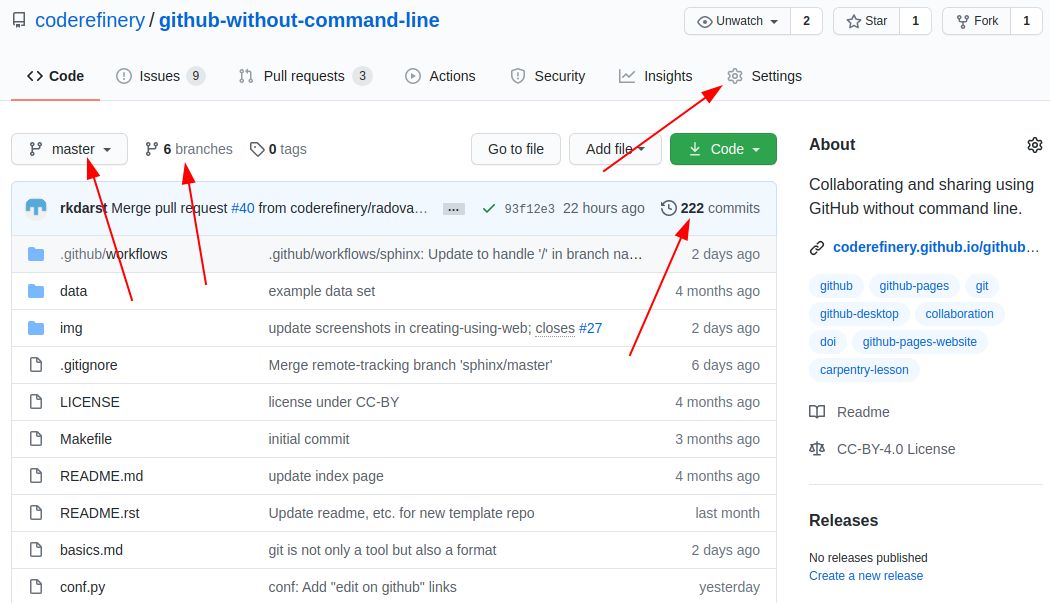Switch to the Code tab

[56, 76]
